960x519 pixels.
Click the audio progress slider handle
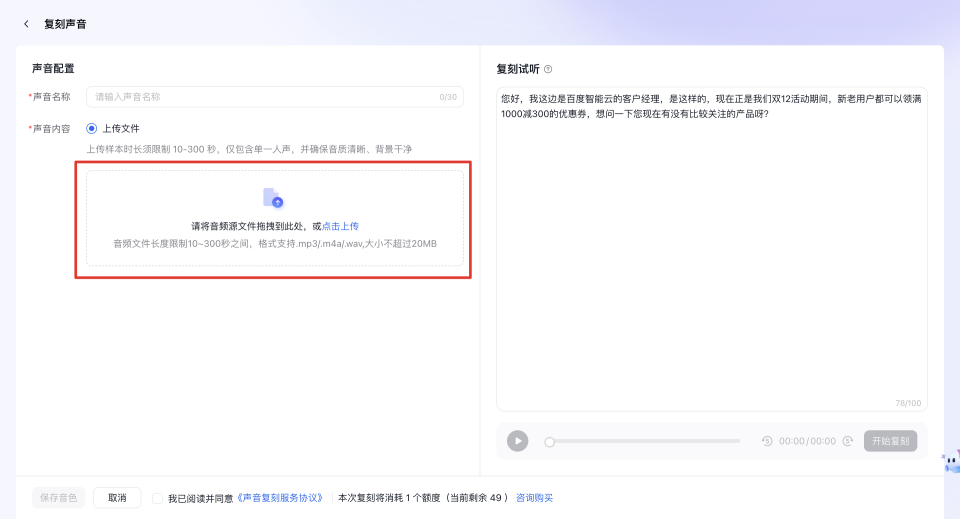(549, 441)
